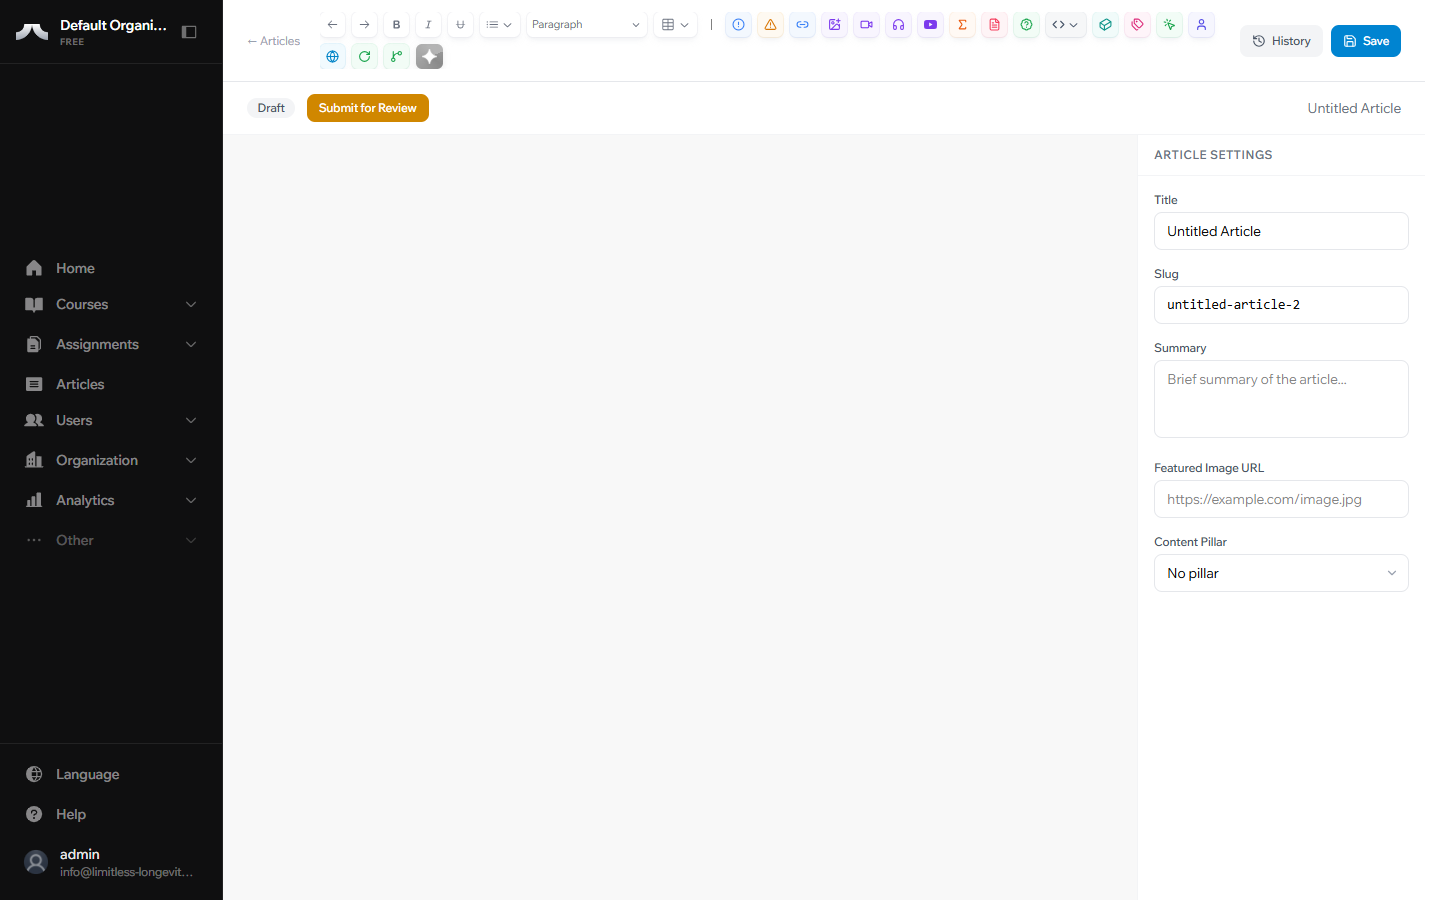Open the Content Pillar dropdown
The height and width of the screenshot is (900, 1440).
(x=1280, y=573)
